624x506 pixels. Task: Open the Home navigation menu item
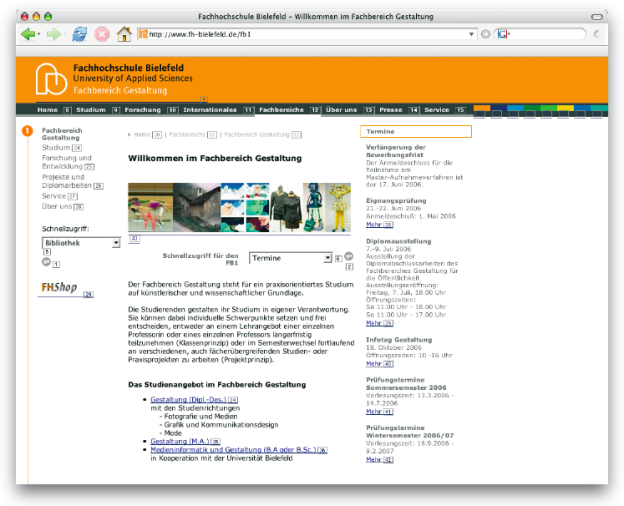[47, 110]
